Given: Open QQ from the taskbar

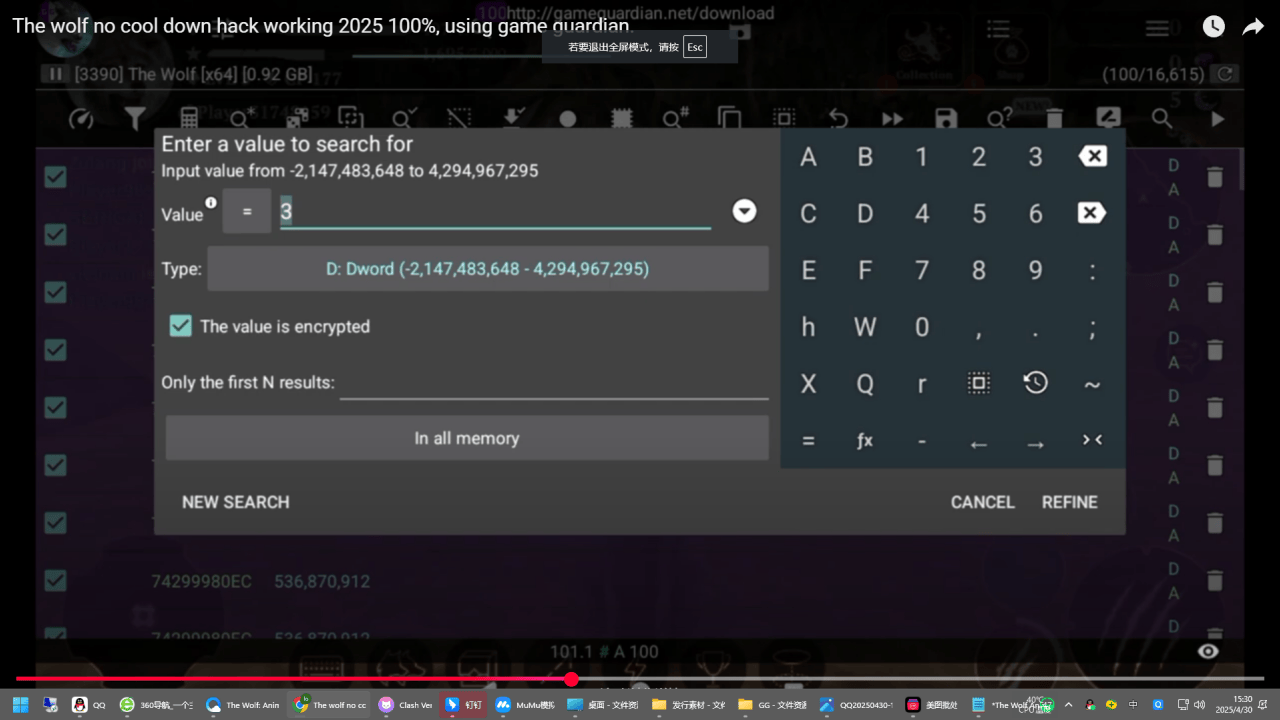Looking at the screenshot, I should [x=88, y=705].
